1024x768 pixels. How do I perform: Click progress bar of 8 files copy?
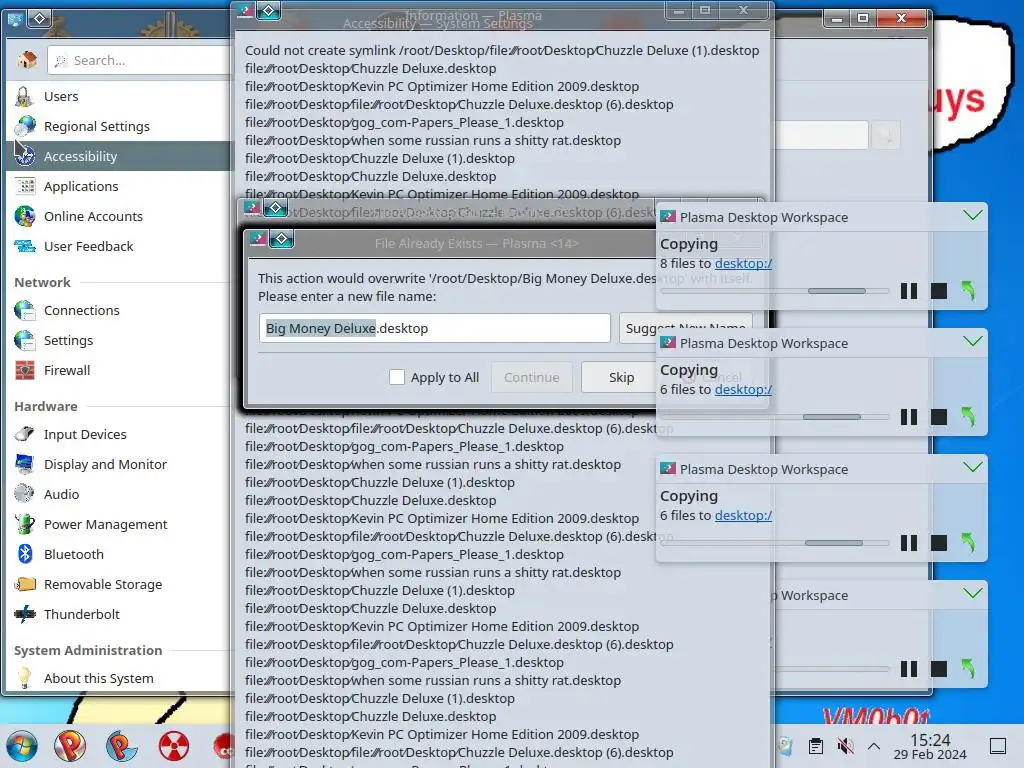775,291
